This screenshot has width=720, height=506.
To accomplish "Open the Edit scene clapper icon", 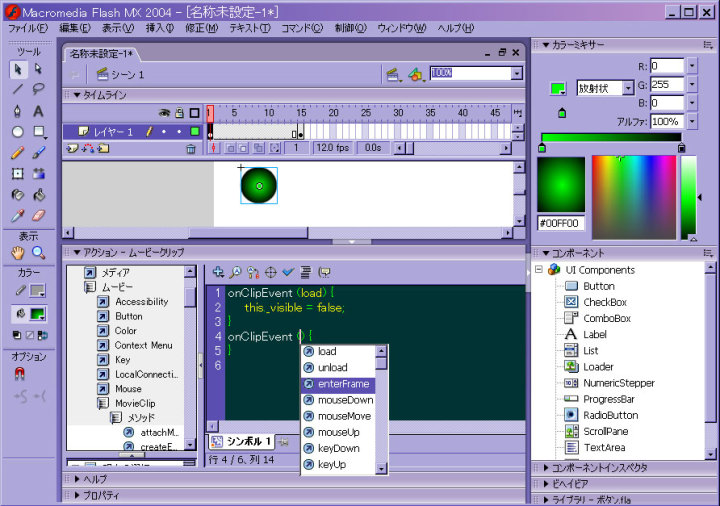I will pos(393,74).
